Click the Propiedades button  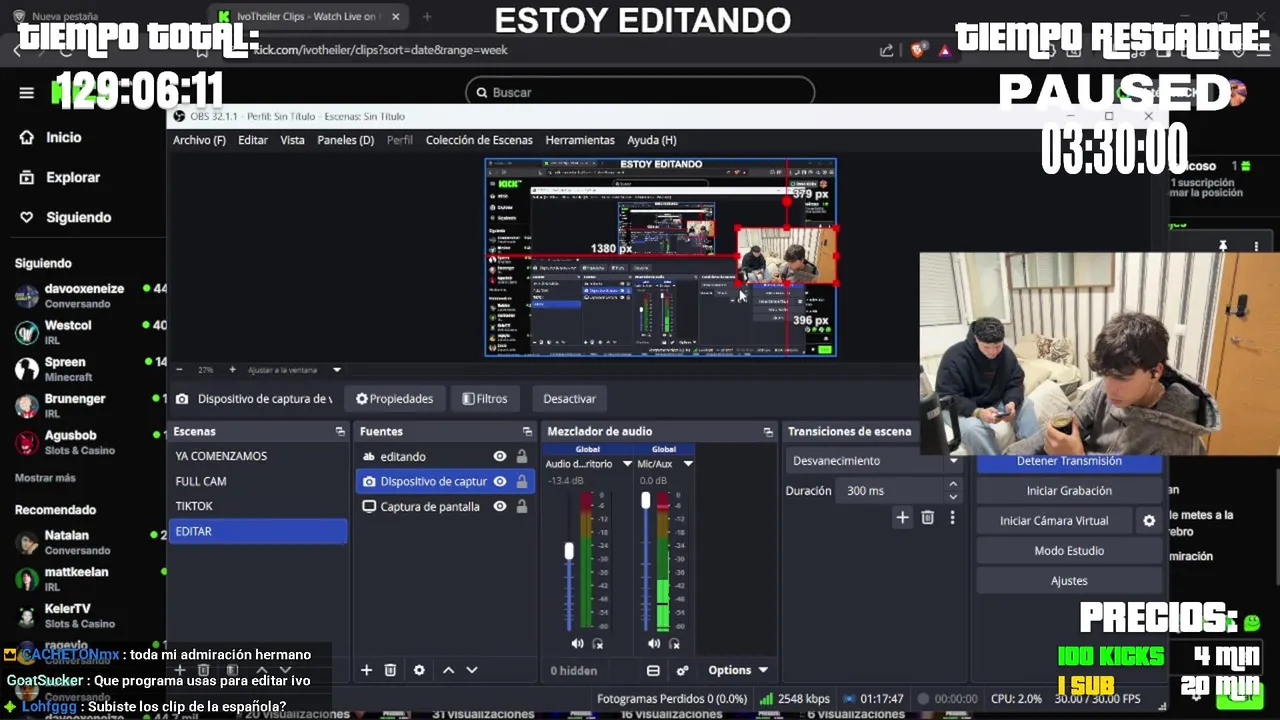(395, 399)
